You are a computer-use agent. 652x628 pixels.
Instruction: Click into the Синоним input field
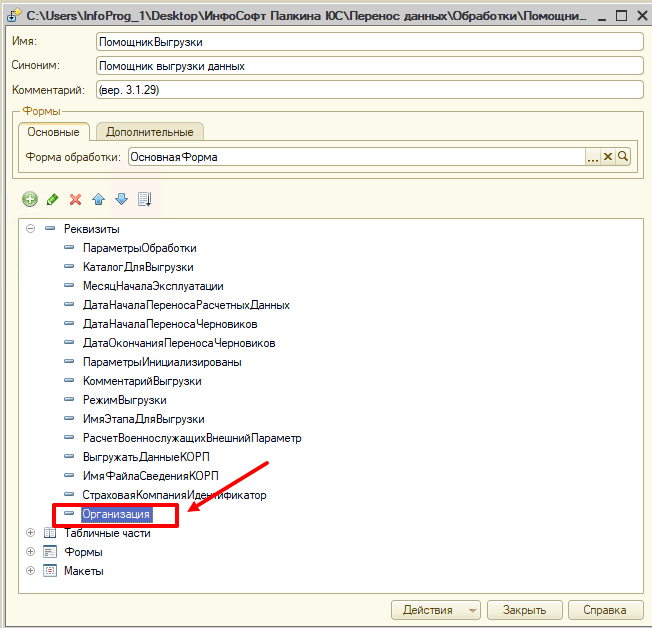(368, 66)
